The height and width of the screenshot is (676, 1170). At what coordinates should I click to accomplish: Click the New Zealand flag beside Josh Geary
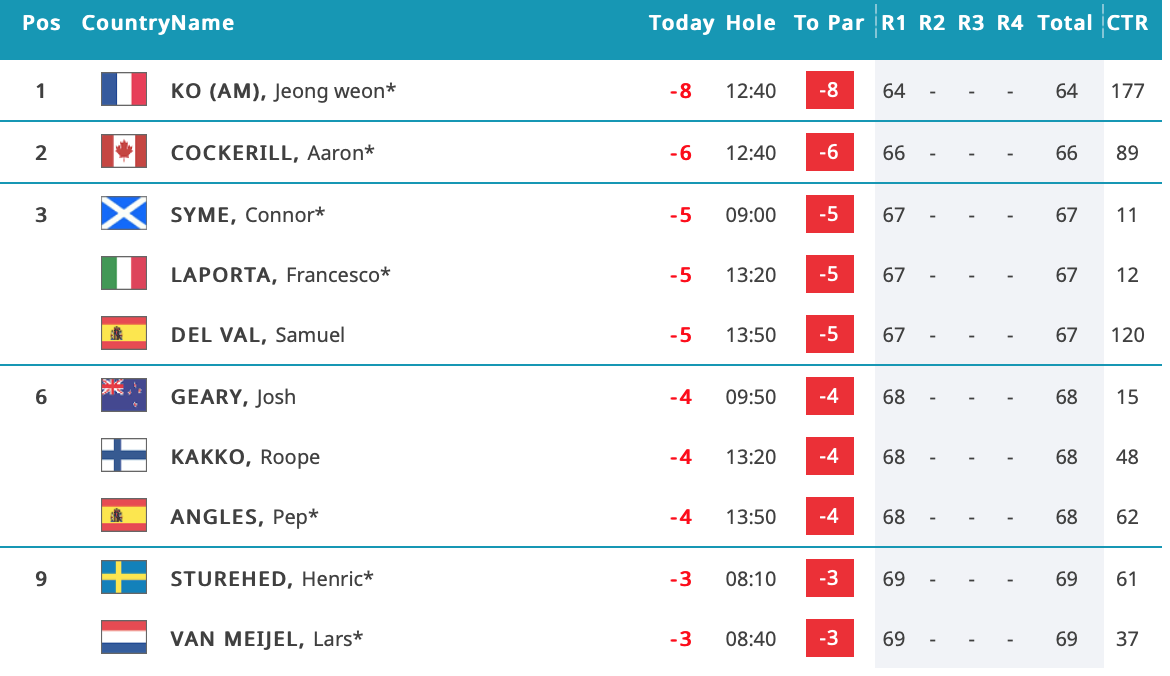[124, 396]
